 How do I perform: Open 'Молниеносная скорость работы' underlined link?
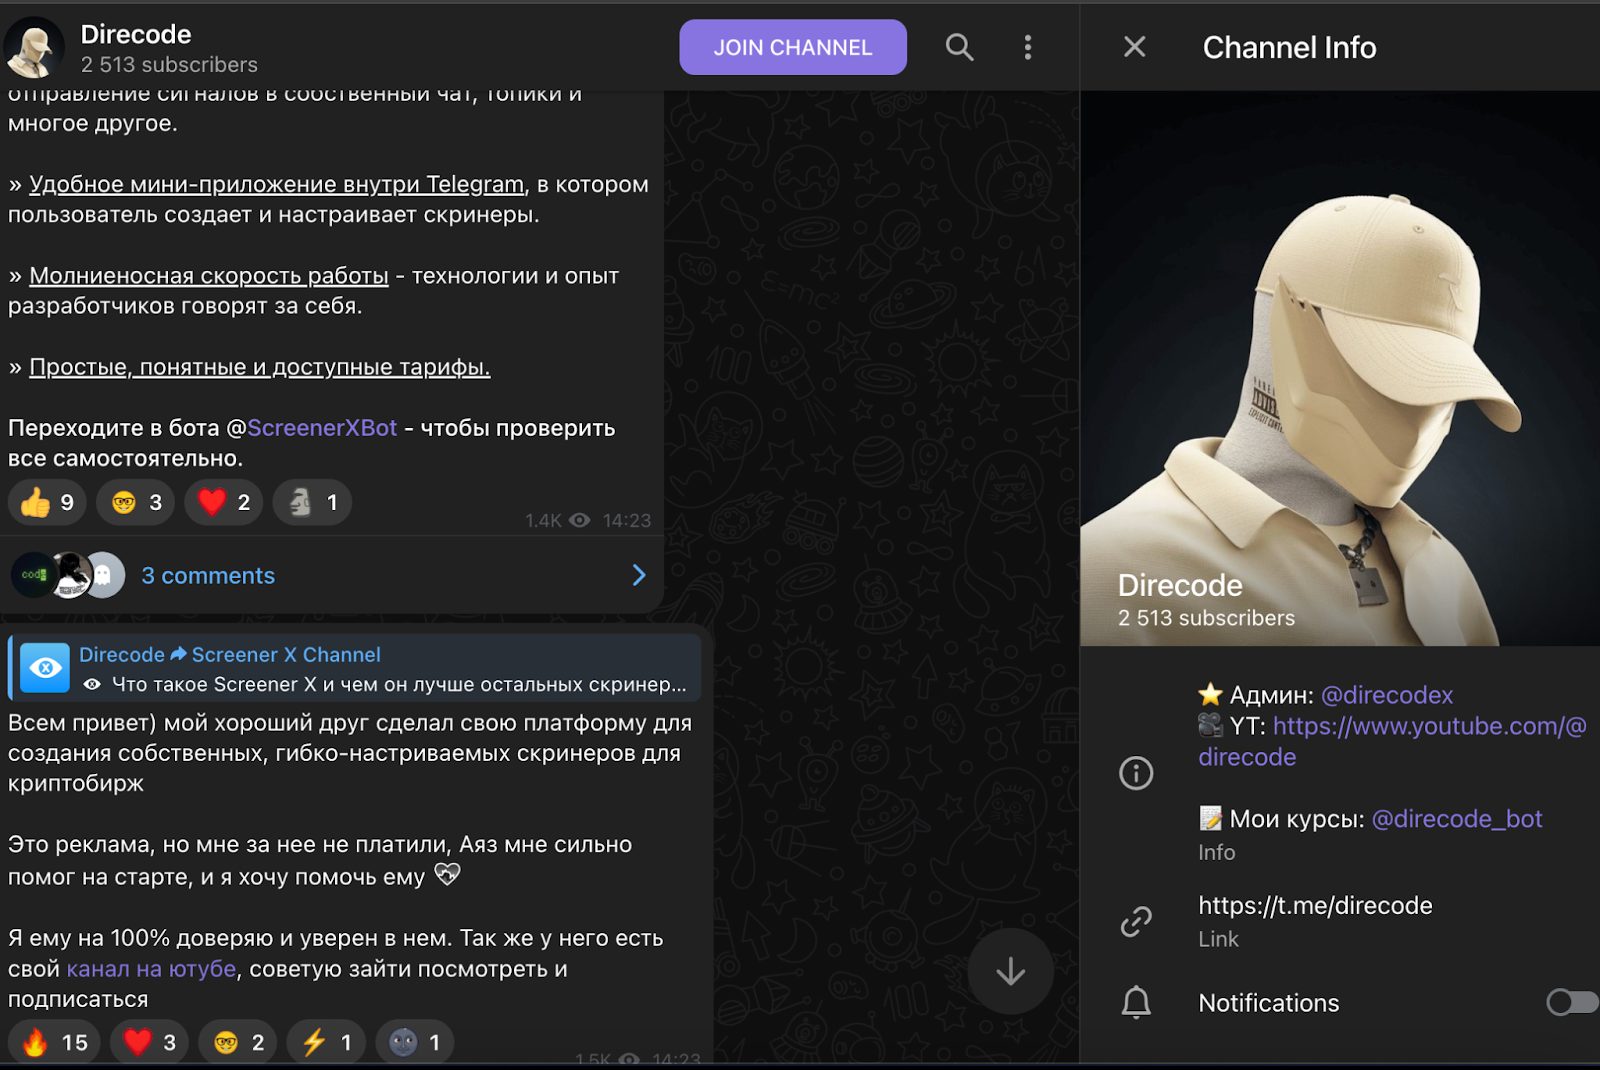(x=209, y=275)
